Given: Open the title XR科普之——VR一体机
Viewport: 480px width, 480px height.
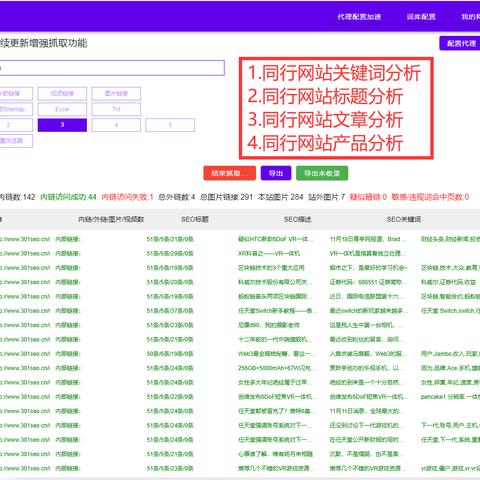Looking at the screenshot, I should pos(269,253).
